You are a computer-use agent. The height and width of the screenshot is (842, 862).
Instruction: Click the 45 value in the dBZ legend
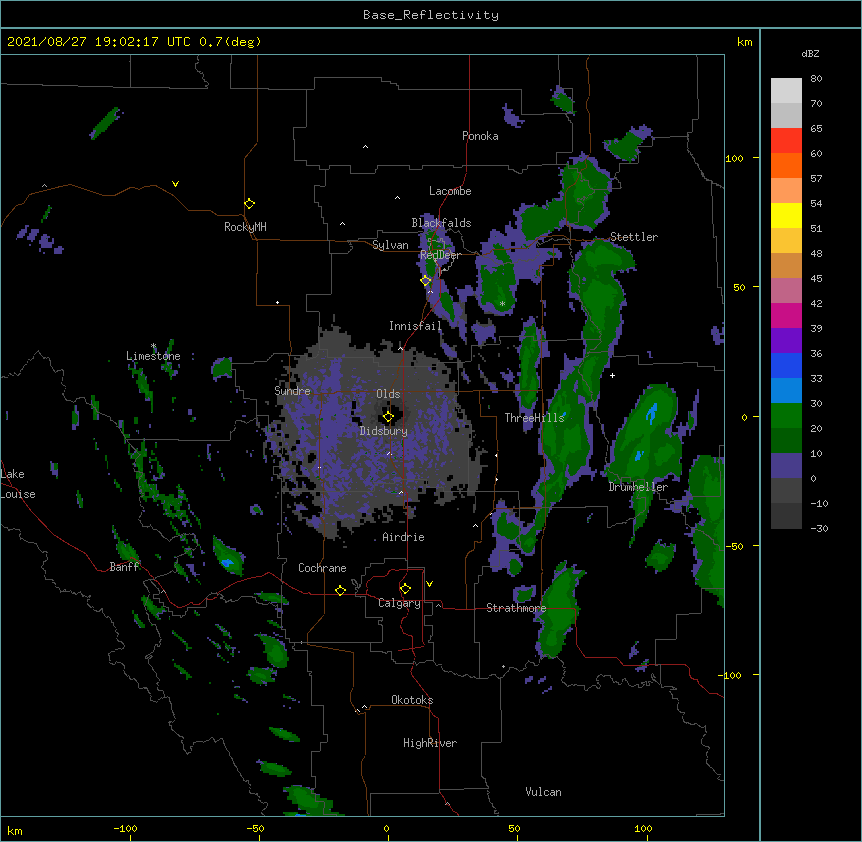[x=816, y=279]
